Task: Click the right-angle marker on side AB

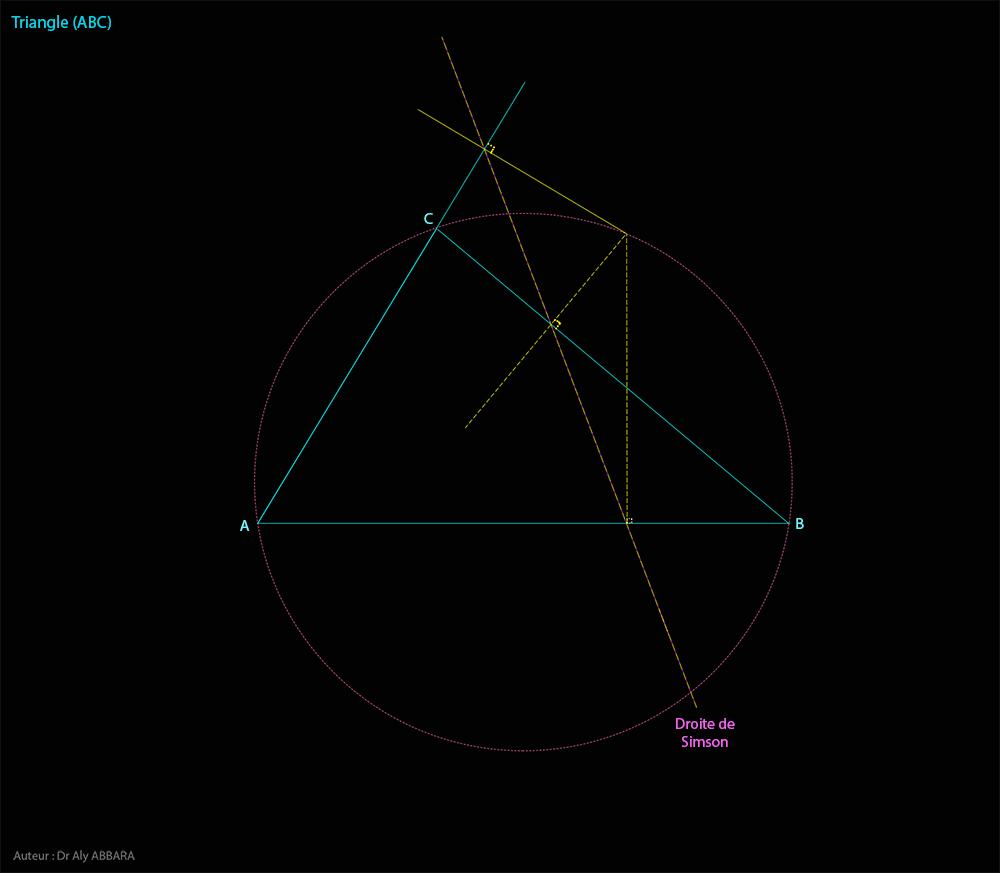Action: click(629, 520)
